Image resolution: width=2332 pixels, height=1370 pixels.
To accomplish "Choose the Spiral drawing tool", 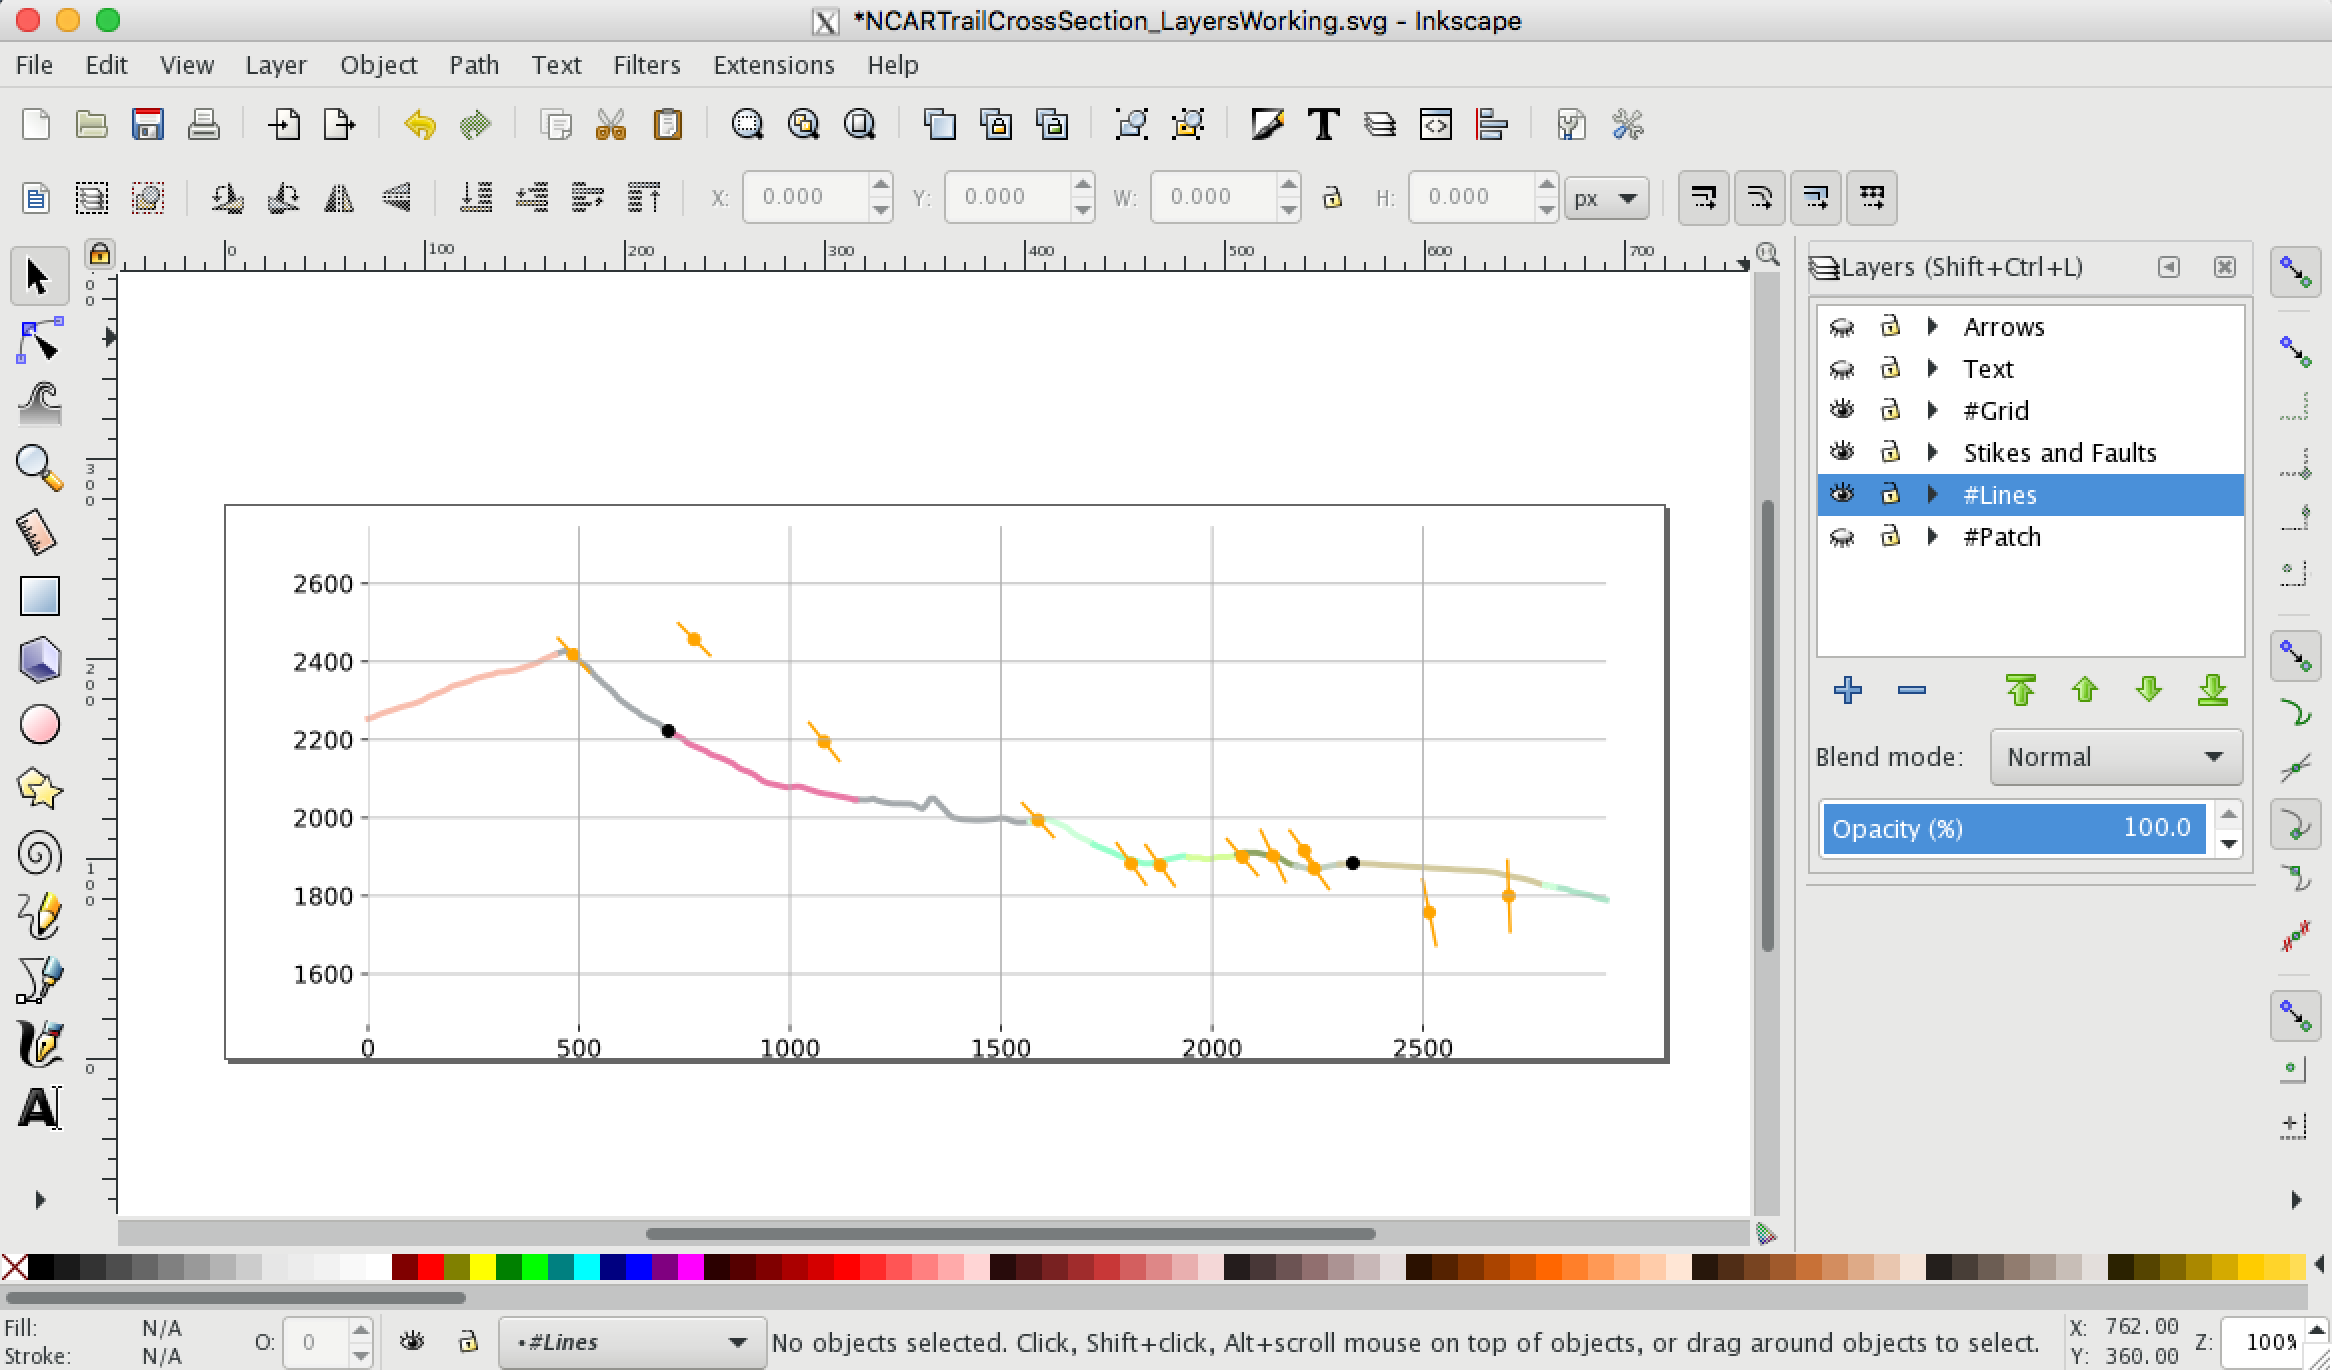I will coord(38,854).
